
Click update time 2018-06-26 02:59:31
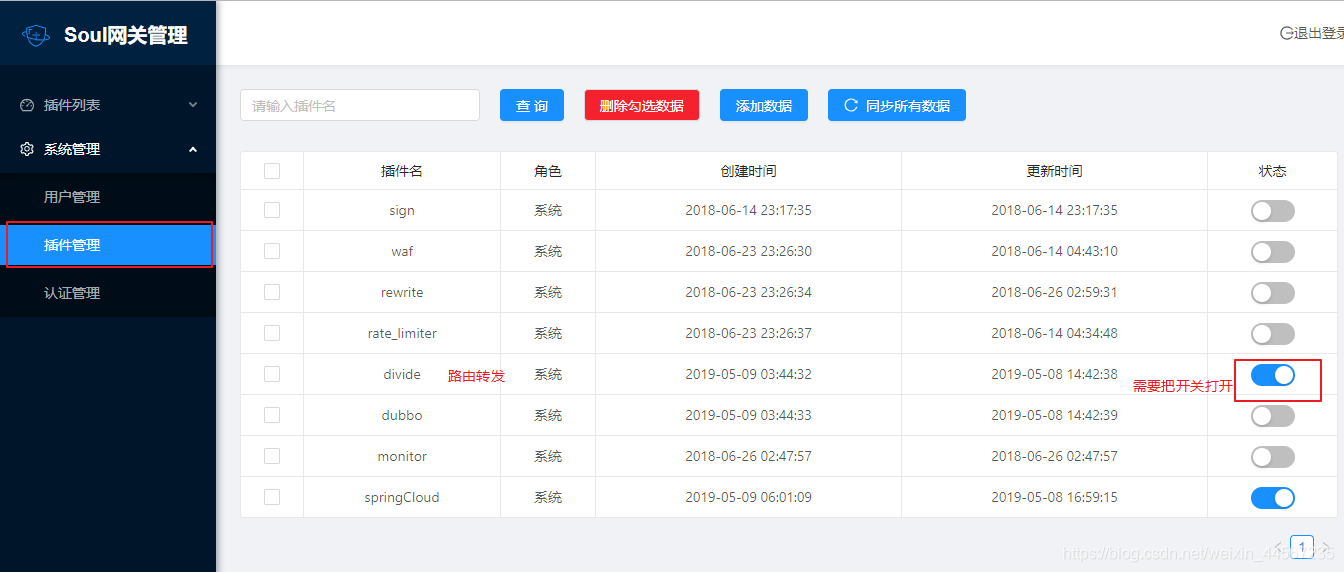pyautogui.click(x=1054, y=292)
